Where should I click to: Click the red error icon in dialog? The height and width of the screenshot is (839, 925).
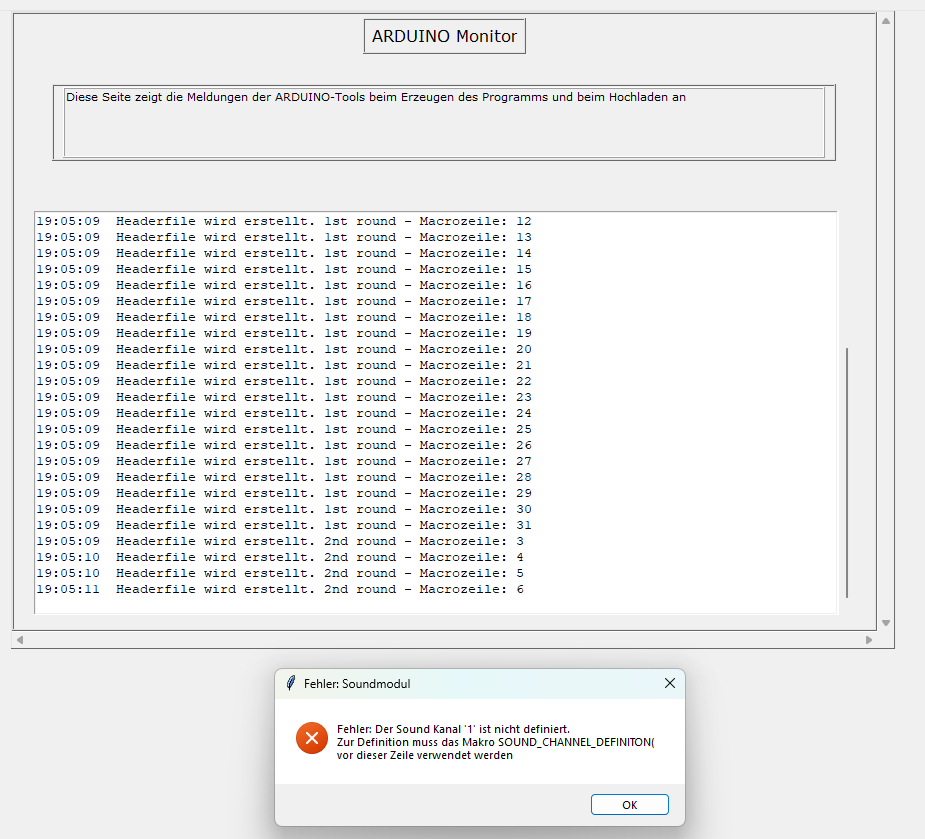point(312,738)
